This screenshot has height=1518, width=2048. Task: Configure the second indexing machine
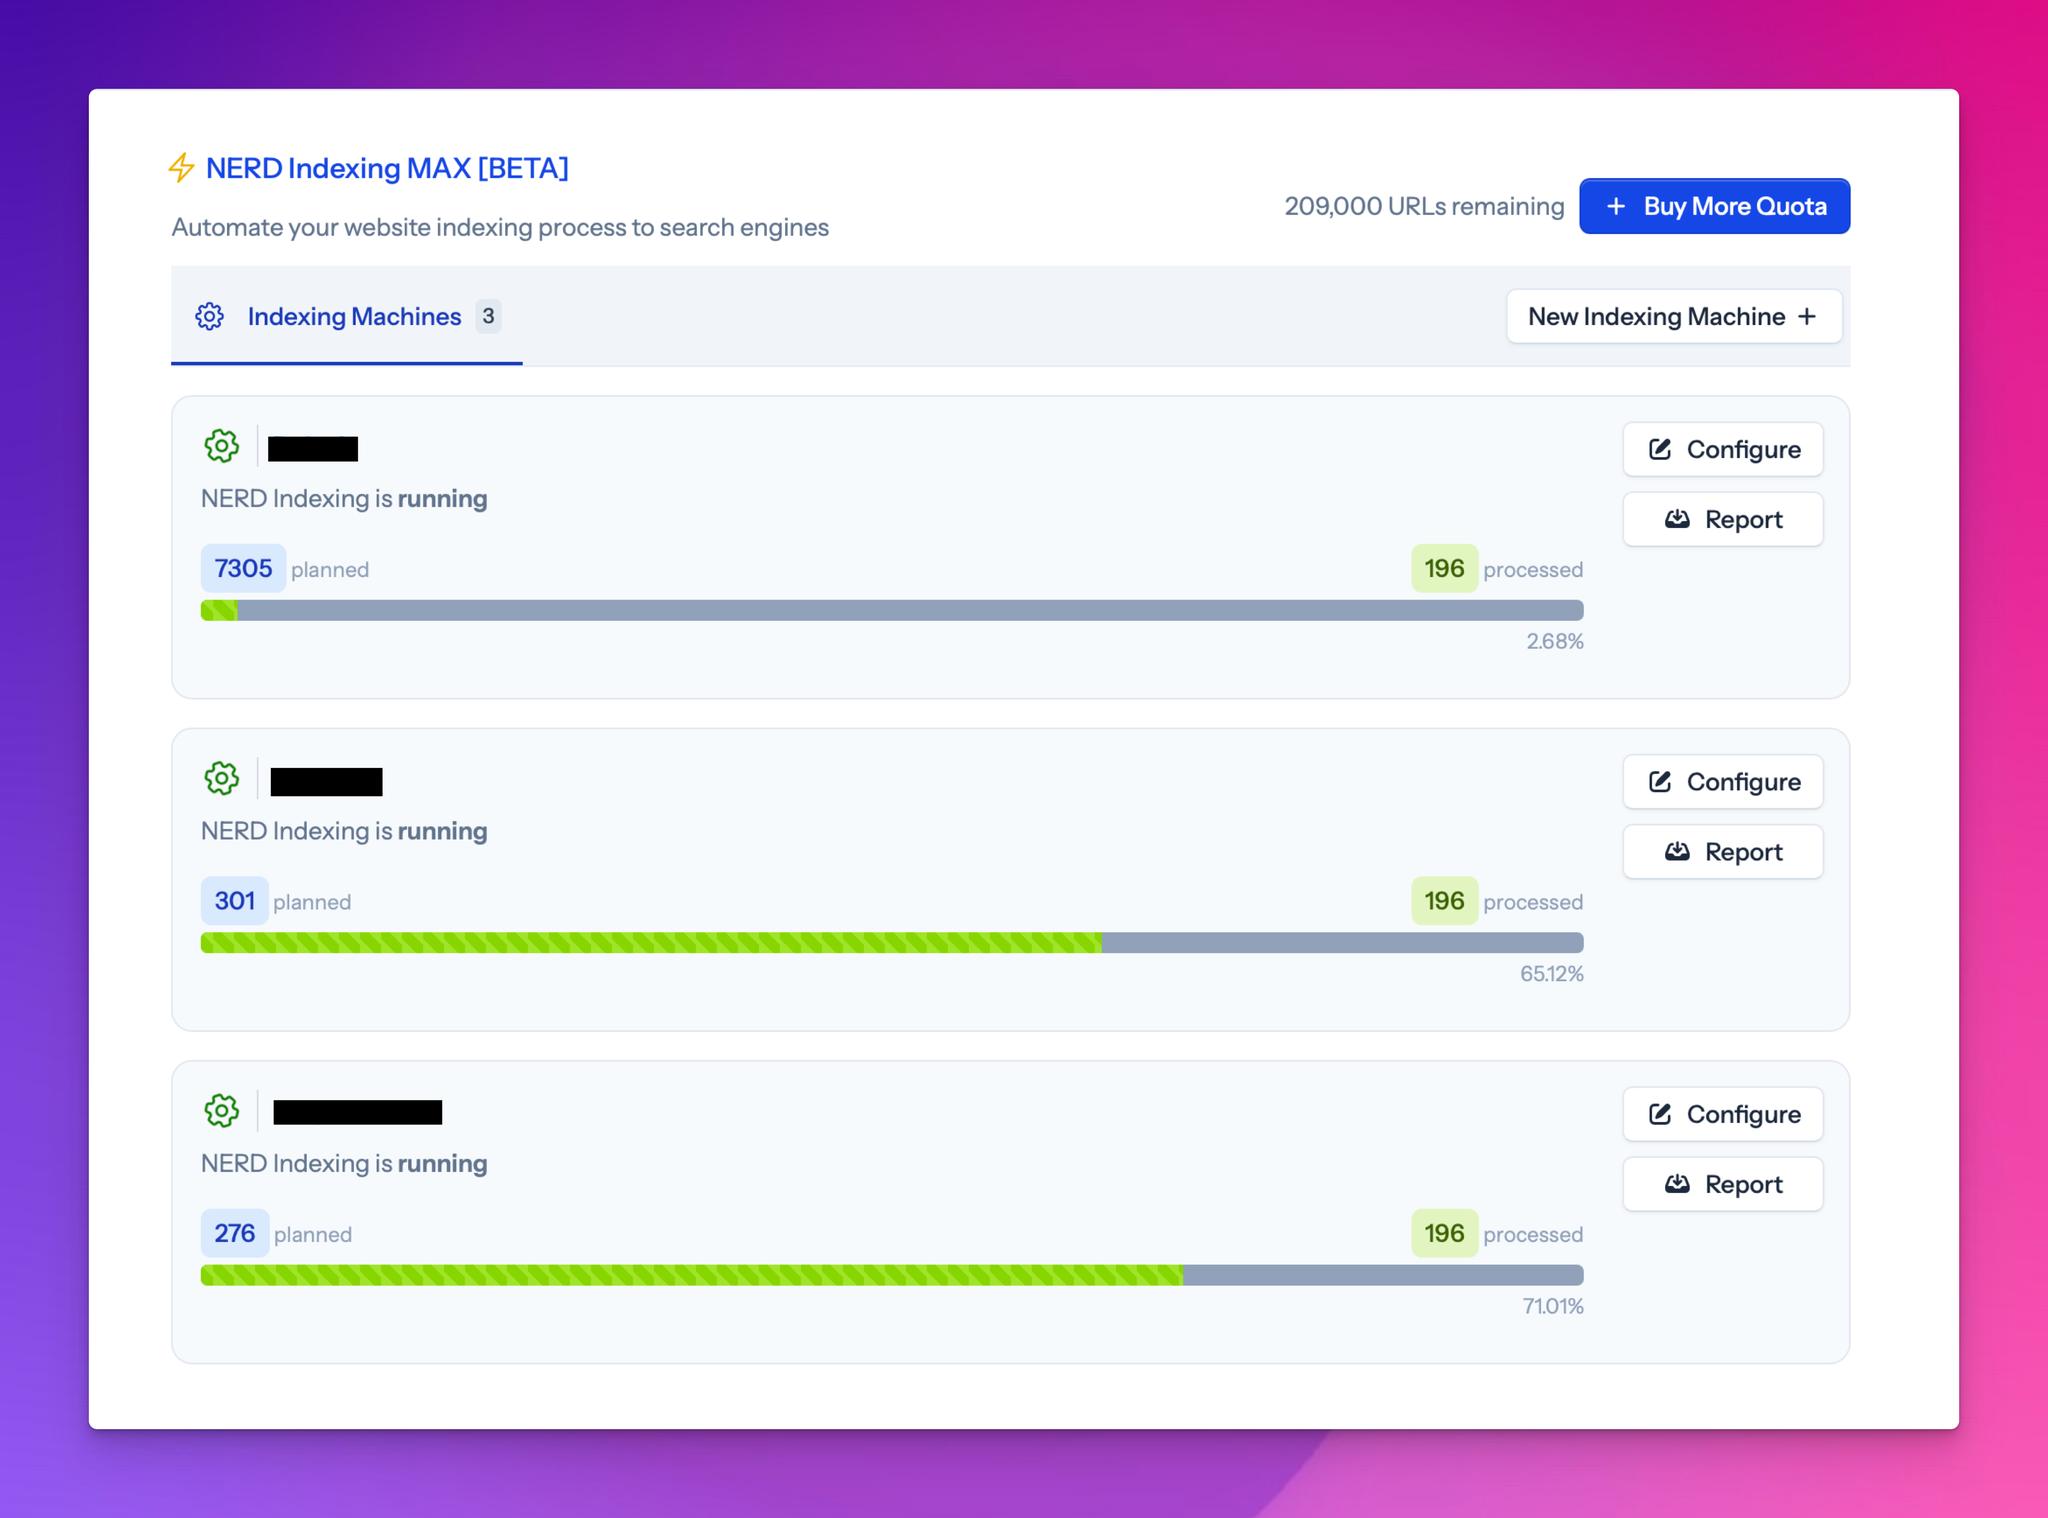(x=1723, y=782)
